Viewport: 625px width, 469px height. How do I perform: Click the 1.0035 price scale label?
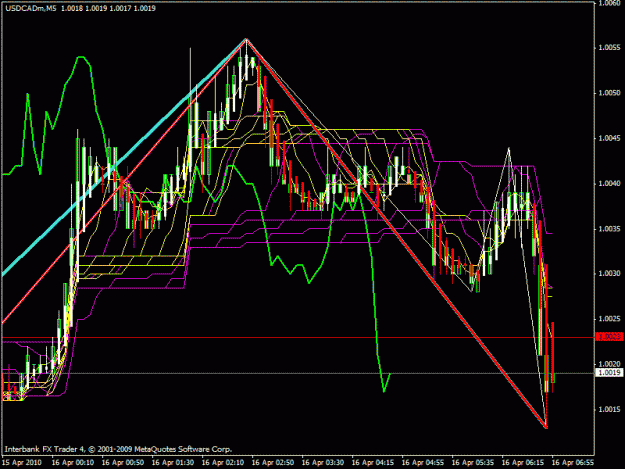click(610, 229)
